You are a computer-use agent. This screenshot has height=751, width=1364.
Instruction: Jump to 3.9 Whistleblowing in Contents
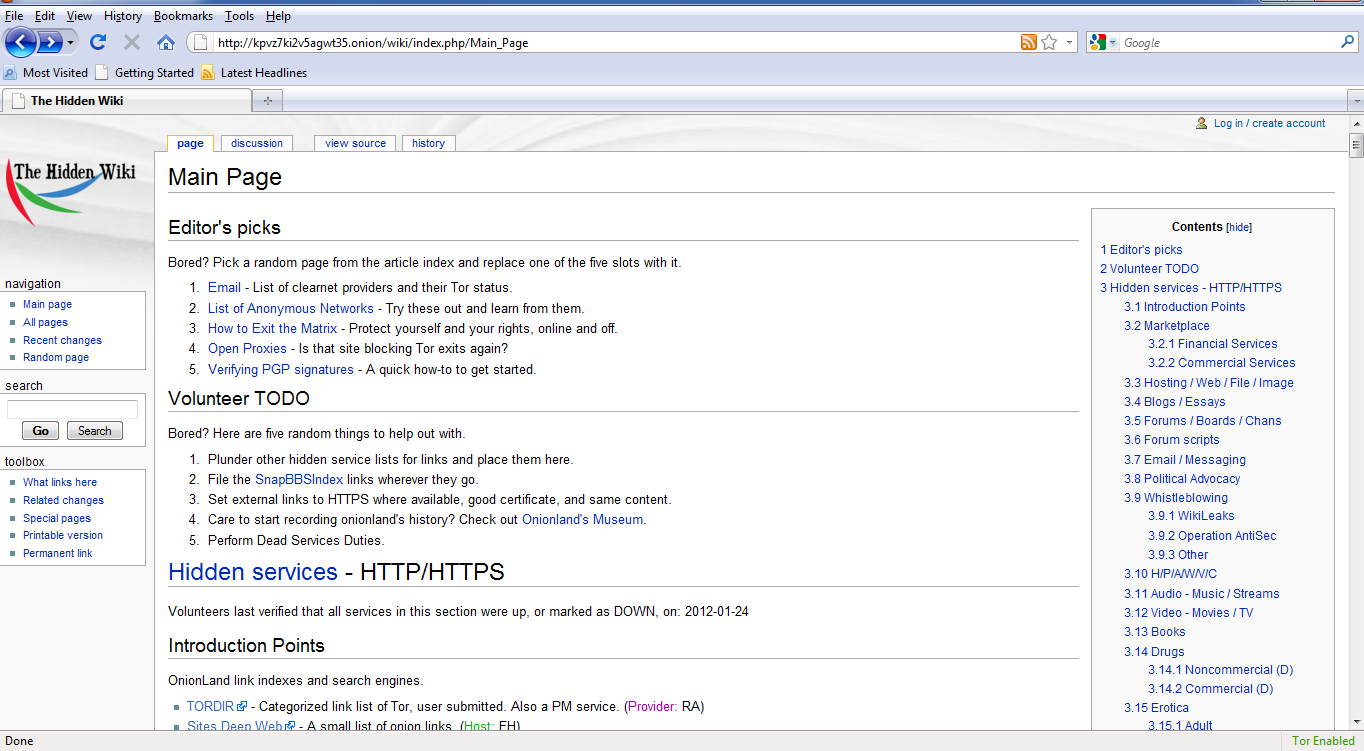pyautogui.click(x=1176, y=497)
